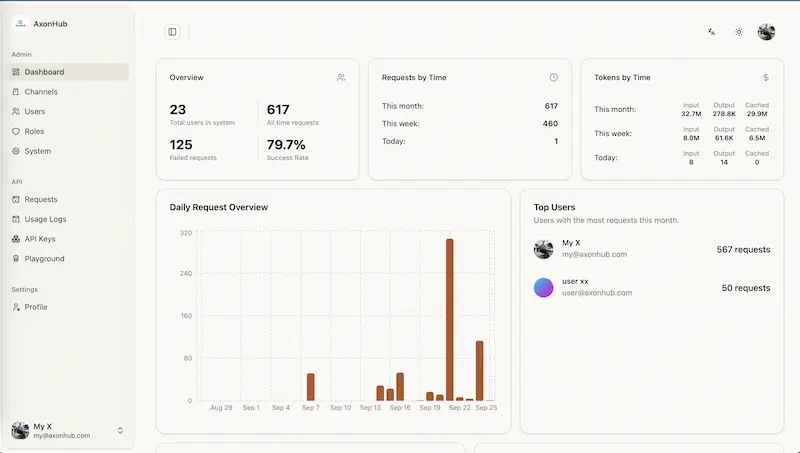
Task: Click the System gear icon
Action: pyautogui.click(x=16, y=151)
